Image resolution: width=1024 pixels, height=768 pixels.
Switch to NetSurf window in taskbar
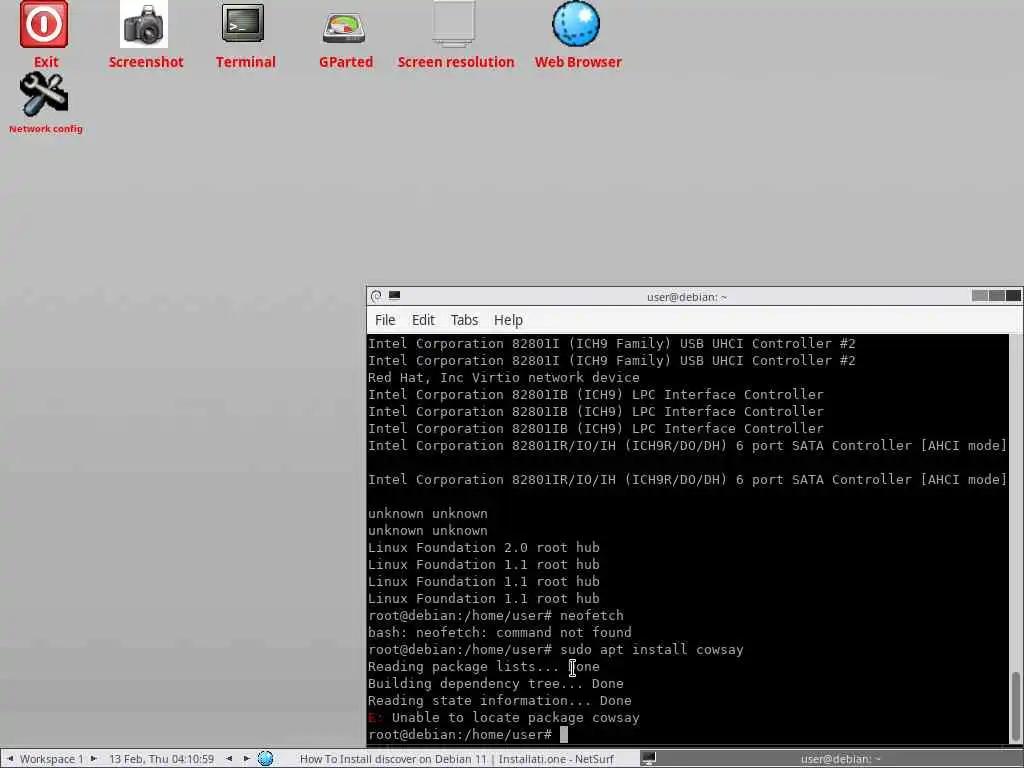[x=456, y=759]
